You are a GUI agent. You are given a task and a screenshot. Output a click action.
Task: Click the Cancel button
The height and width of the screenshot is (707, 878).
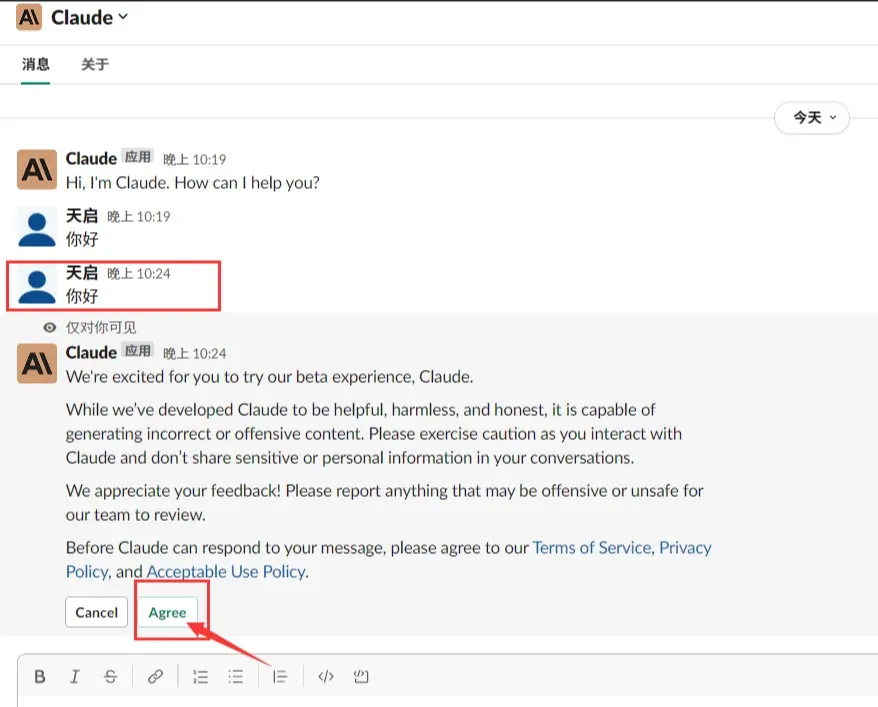[x=96, y=612]
